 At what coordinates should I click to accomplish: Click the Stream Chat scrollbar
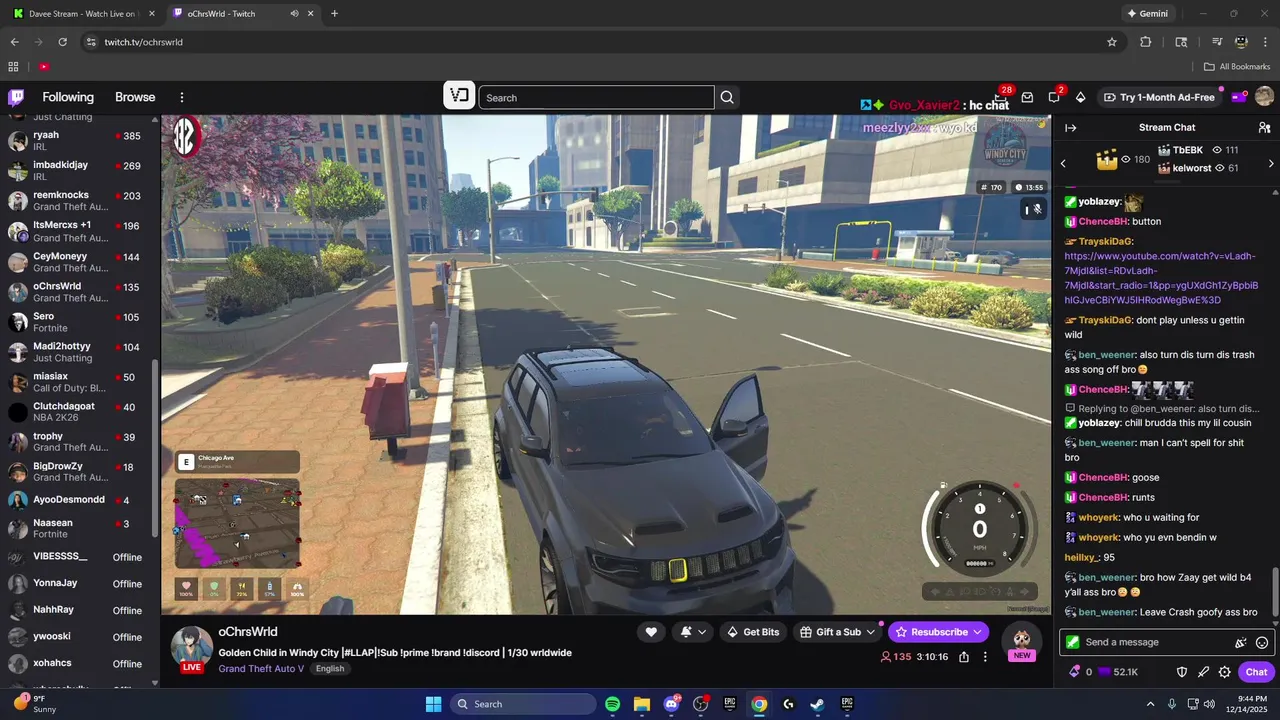[x=1275, y=592]
